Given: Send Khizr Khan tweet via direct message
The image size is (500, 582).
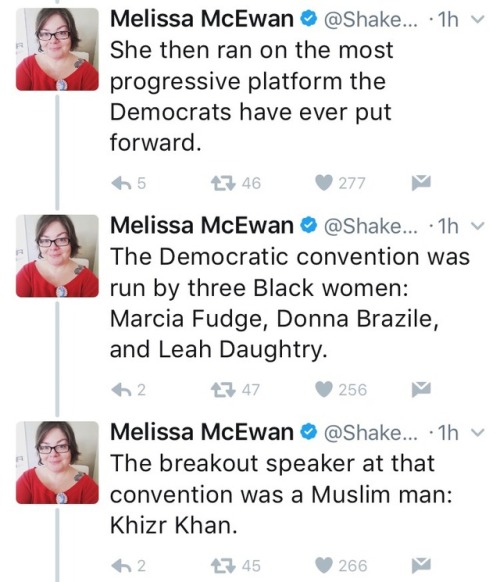Looking at the screenshot, I should pos(421,566).
